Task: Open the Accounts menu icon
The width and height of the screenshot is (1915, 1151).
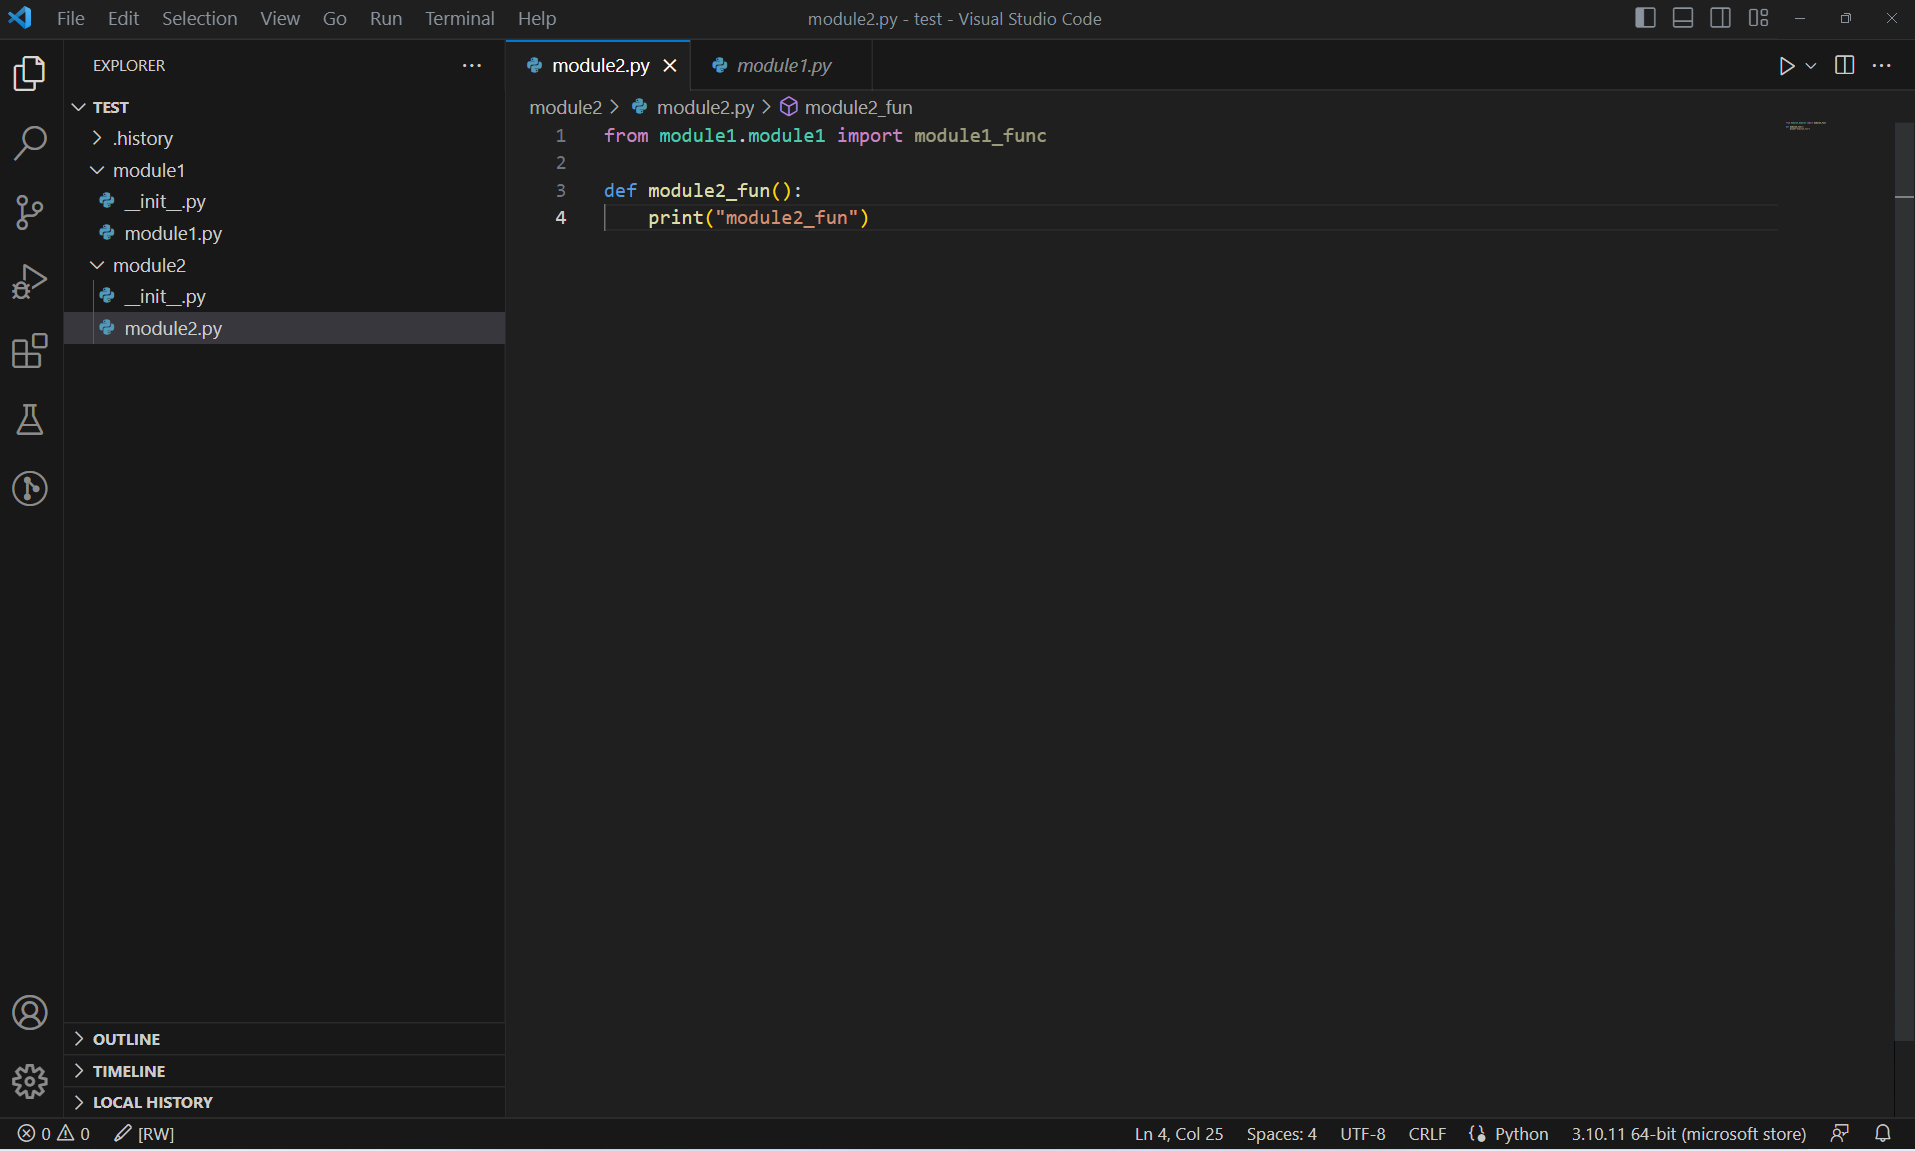Action: [x=30, y=1013]
